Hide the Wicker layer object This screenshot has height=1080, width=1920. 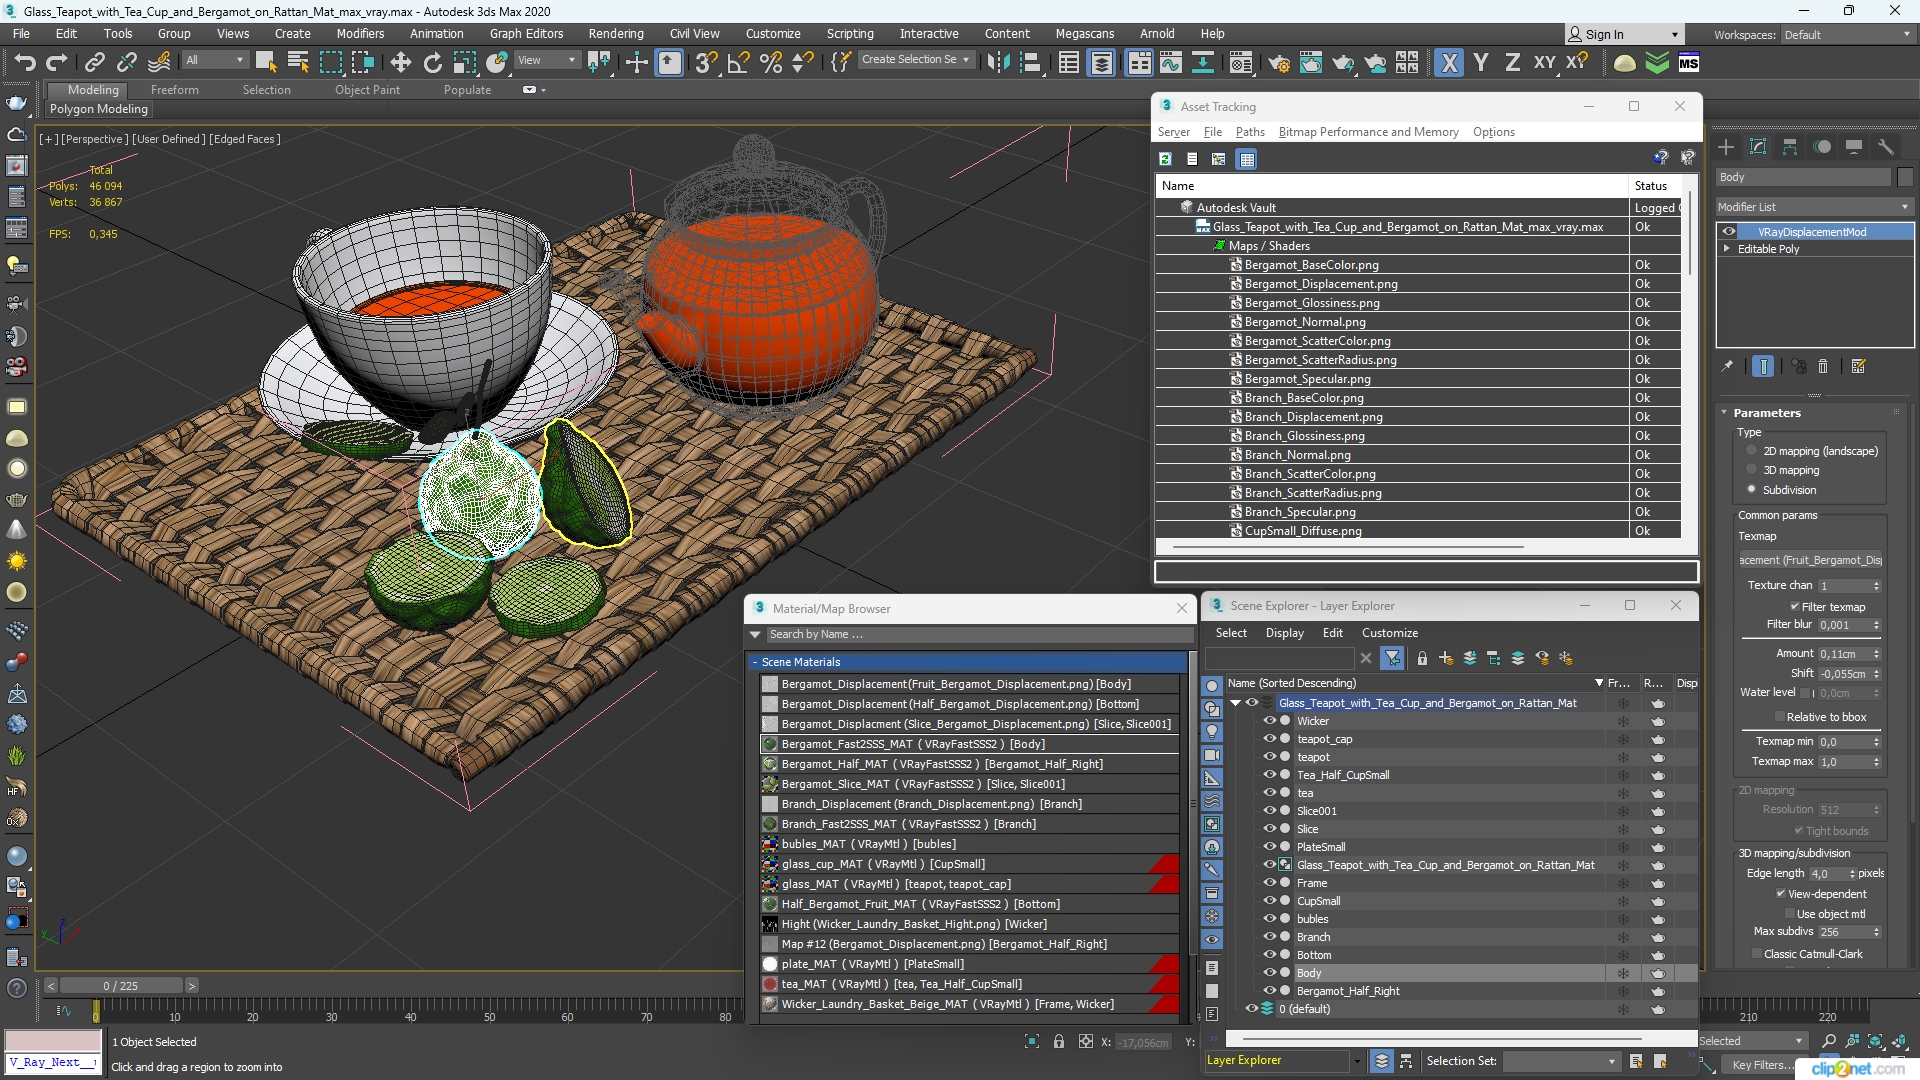(1270, 721)
